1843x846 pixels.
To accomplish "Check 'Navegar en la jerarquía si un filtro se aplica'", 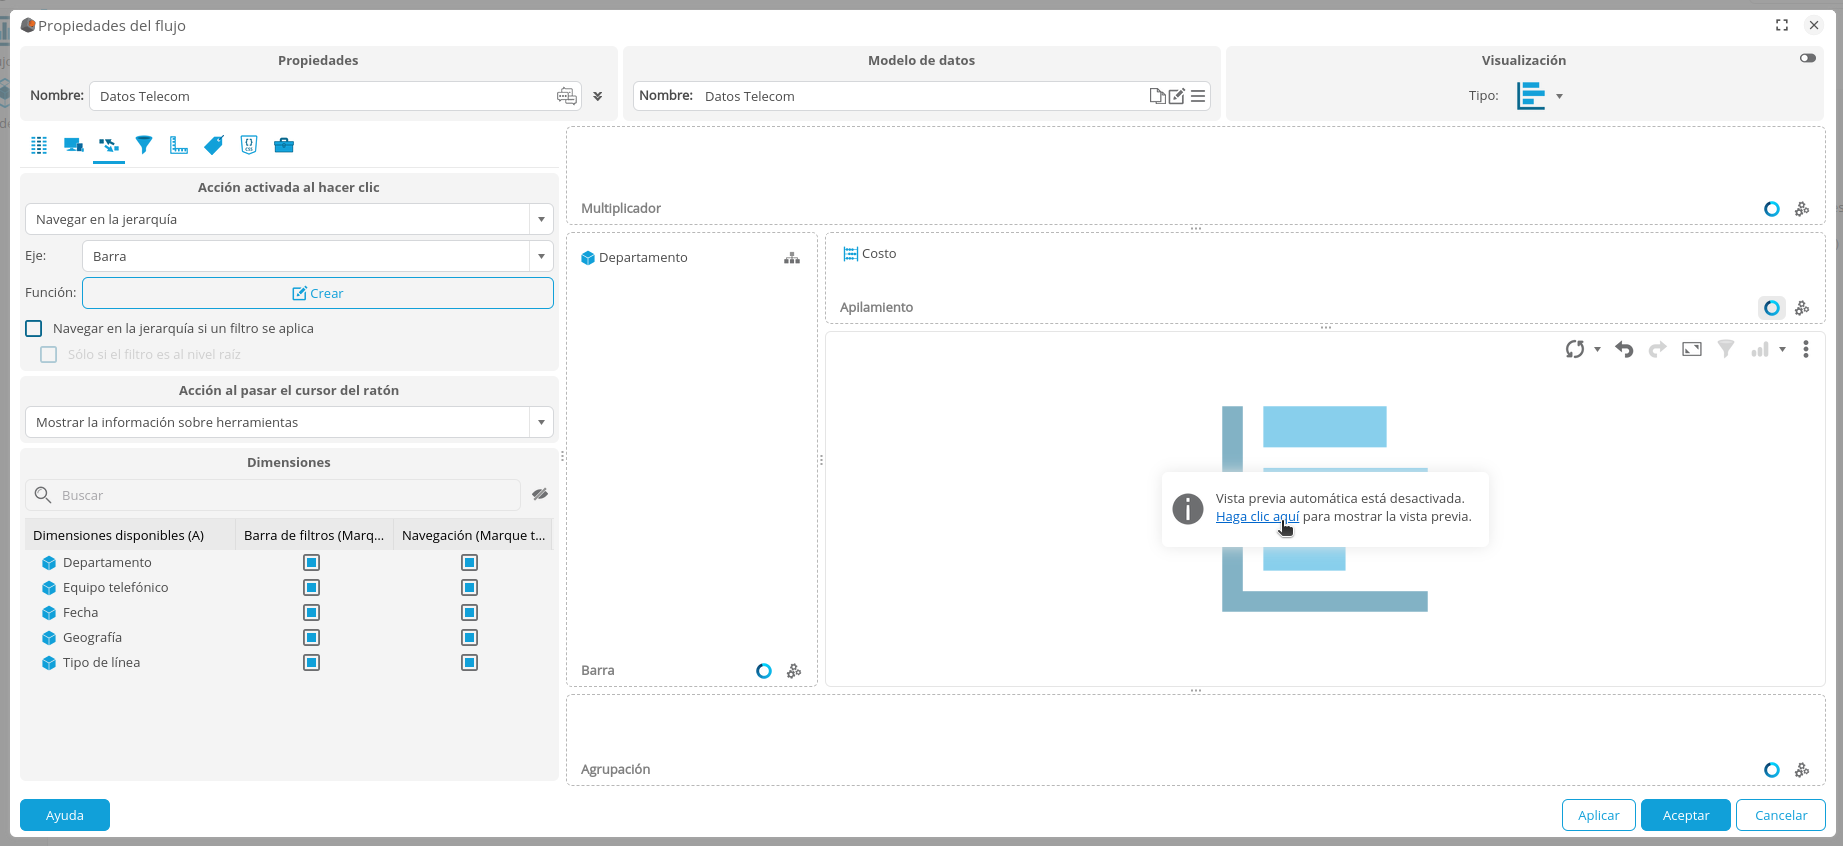I will point(34,329).
